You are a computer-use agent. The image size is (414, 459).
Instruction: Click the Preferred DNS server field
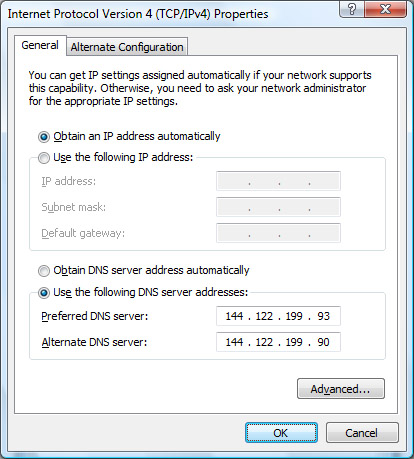[x=278, y=316]
